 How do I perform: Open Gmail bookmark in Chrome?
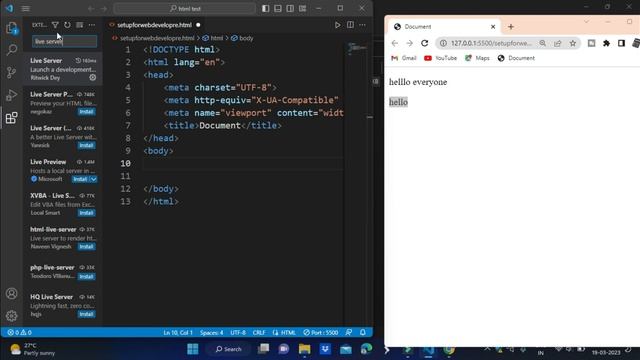tap(404, 58)
